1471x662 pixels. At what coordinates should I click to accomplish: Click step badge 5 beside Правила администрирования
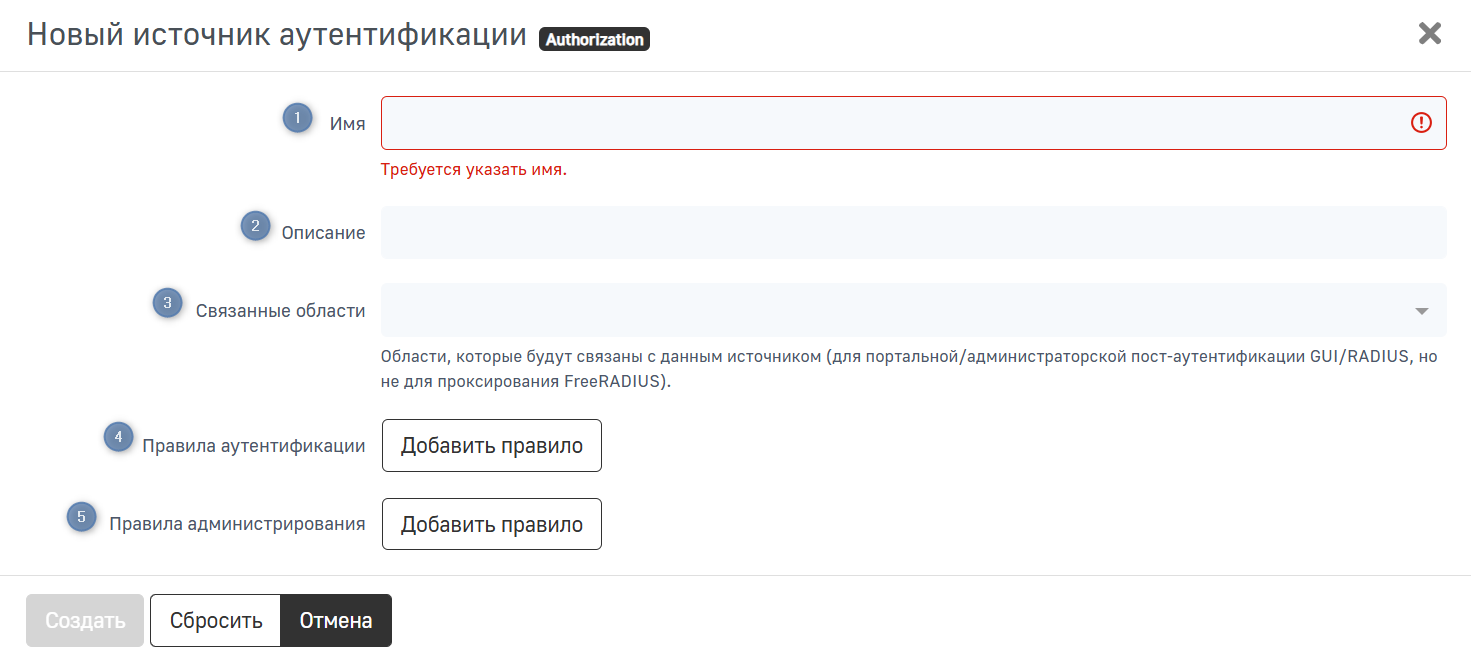click(x=82, y=517)
